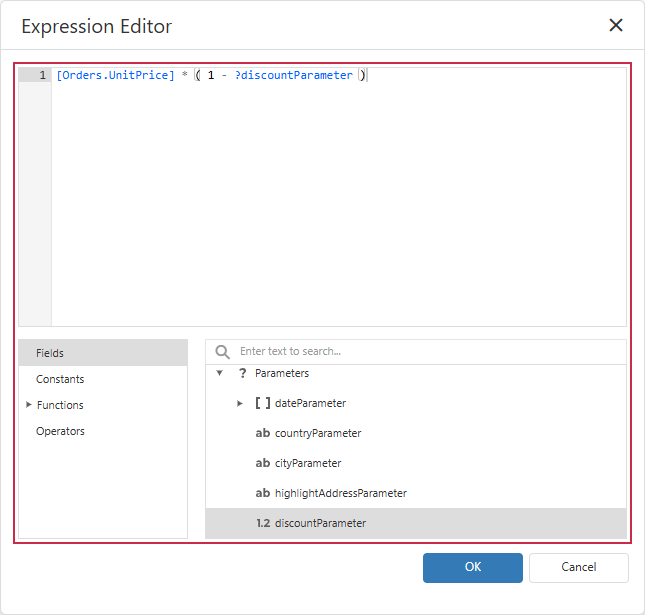This screenshot has width=645, height=615.
Task: Collapse the Parameters tree node
Action: tap(220, 373)
